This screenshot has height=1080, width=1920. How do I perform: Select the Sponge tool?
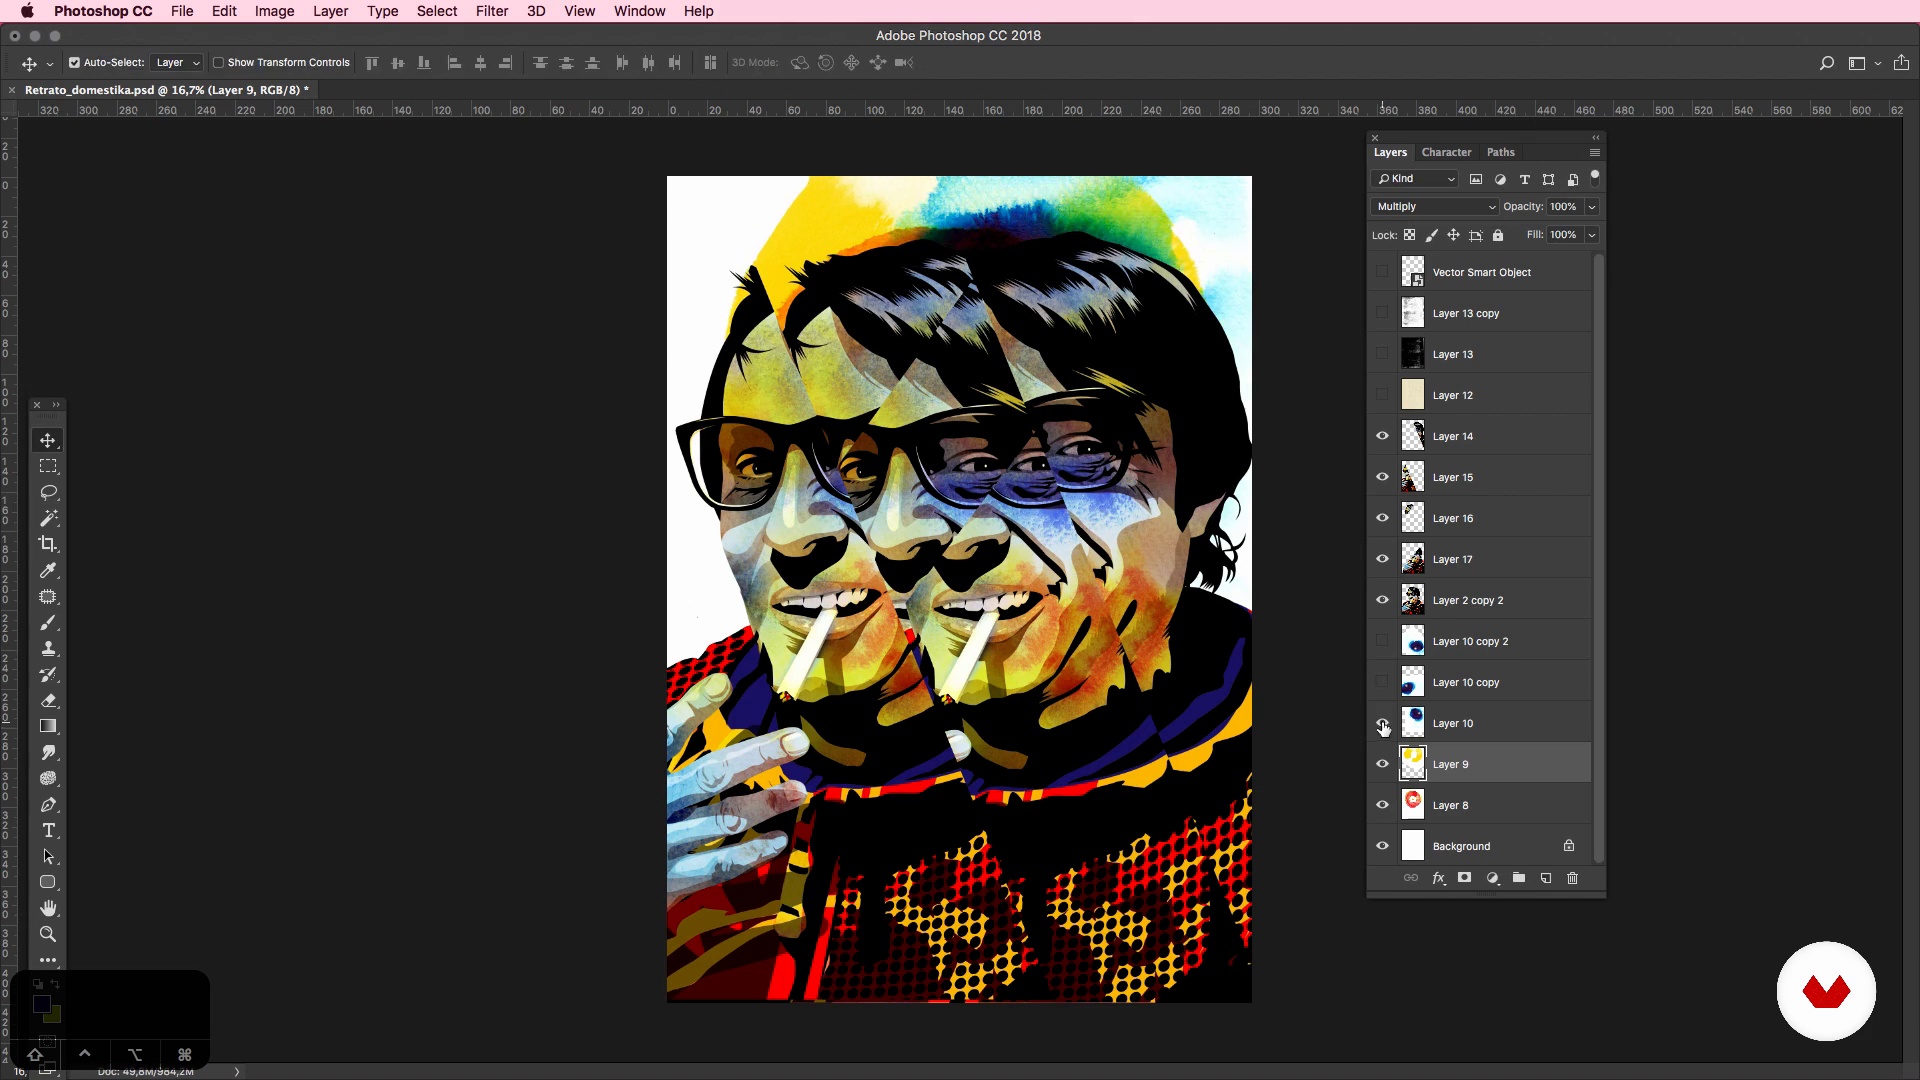tap(48, 778)
